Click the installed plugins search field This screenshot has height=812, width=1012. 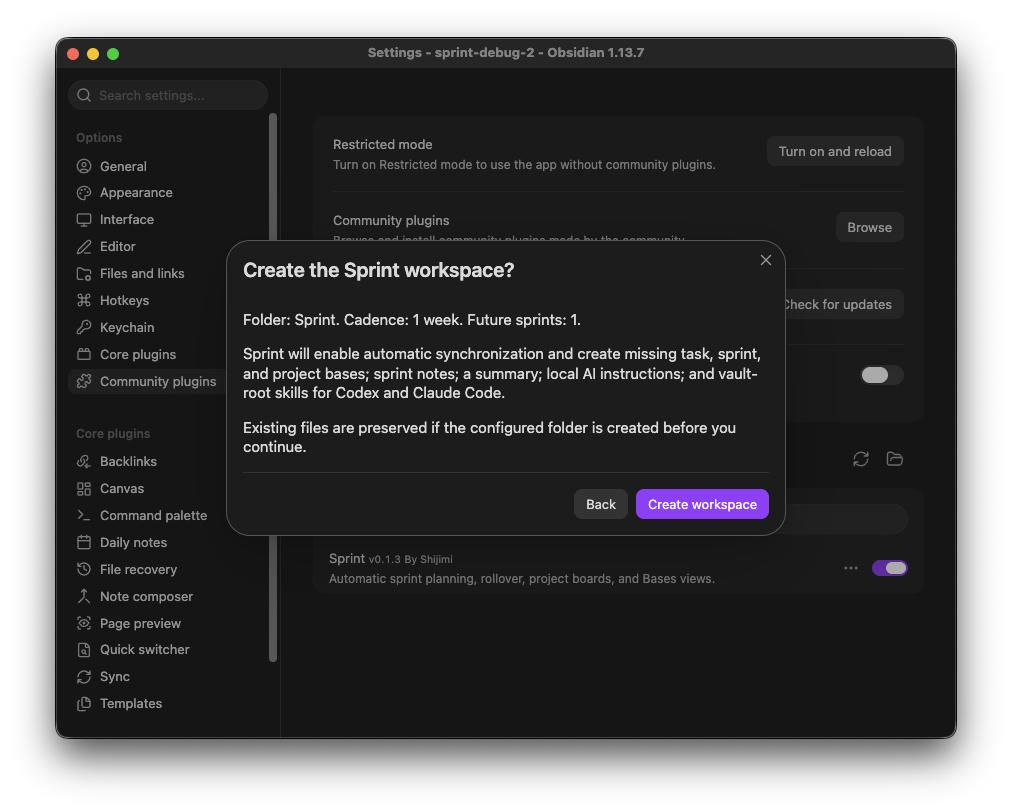point(845,519)
